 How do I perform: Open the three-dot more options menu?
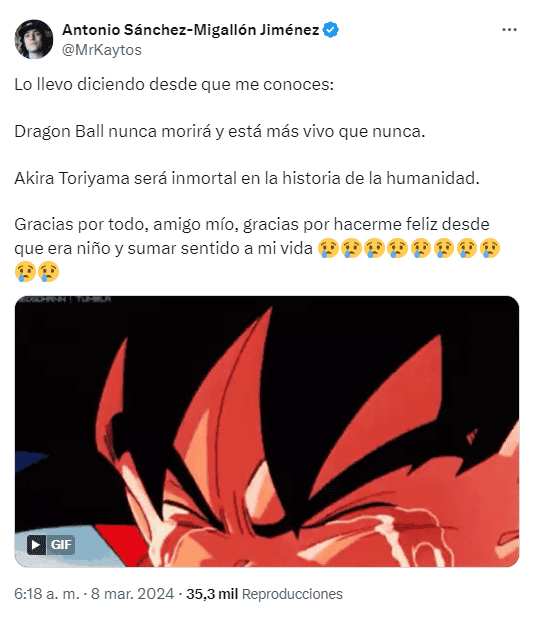tap(509, 30)
